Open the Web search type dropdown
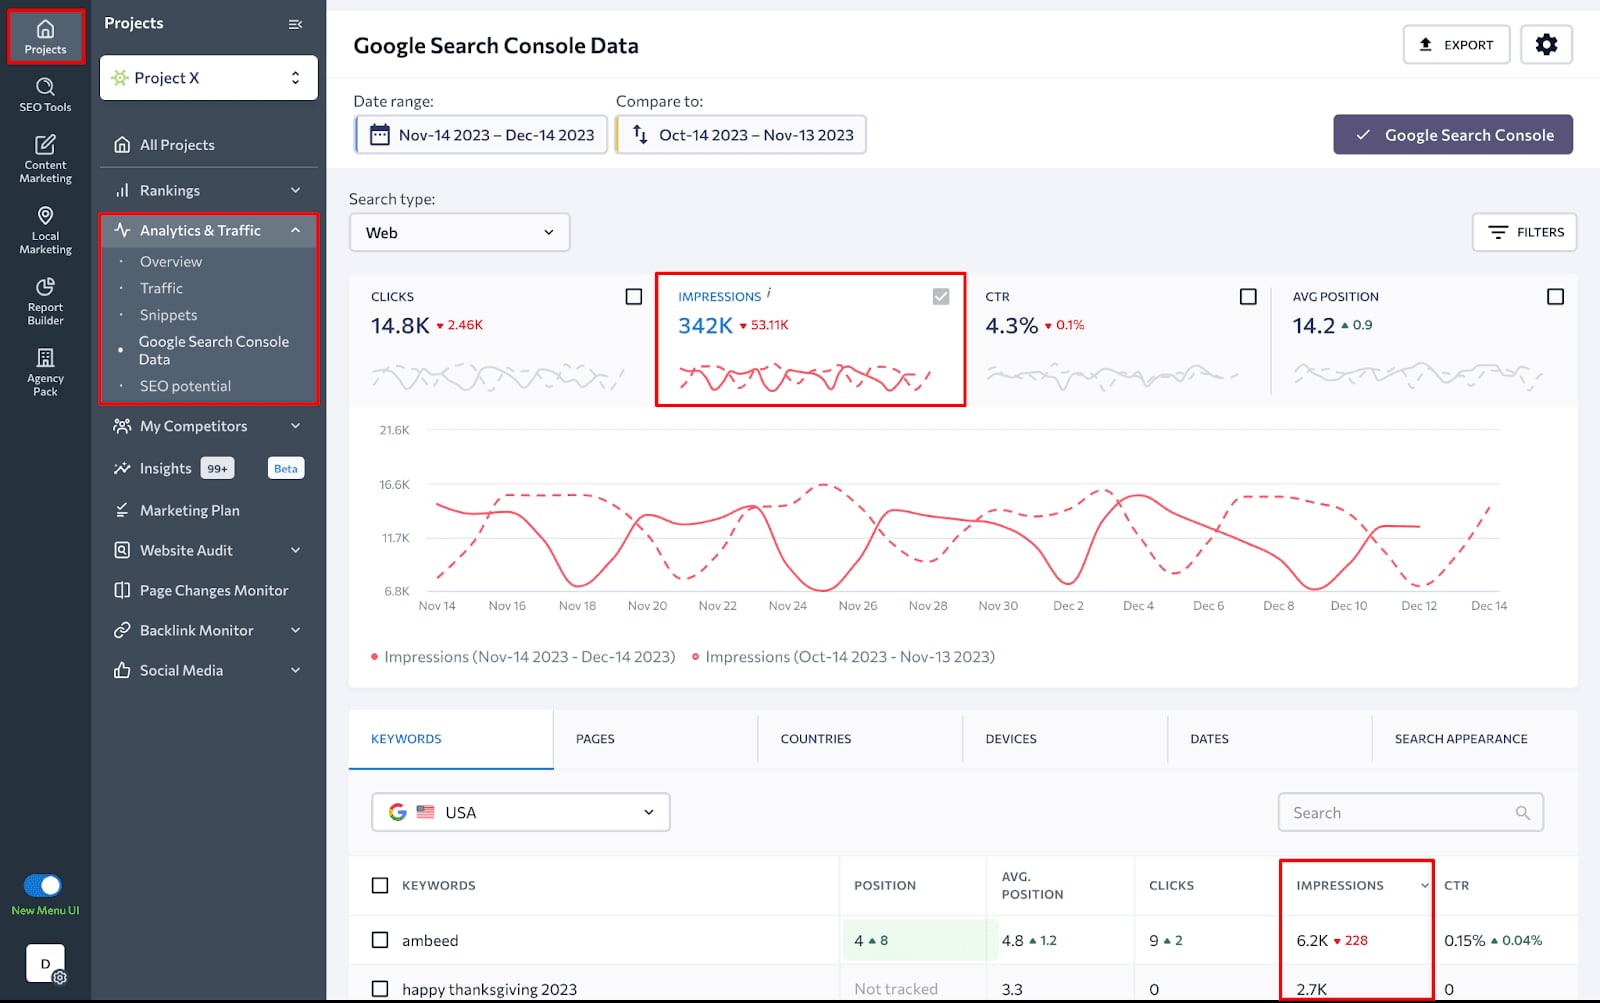1600x1003 pixels. 458,232
